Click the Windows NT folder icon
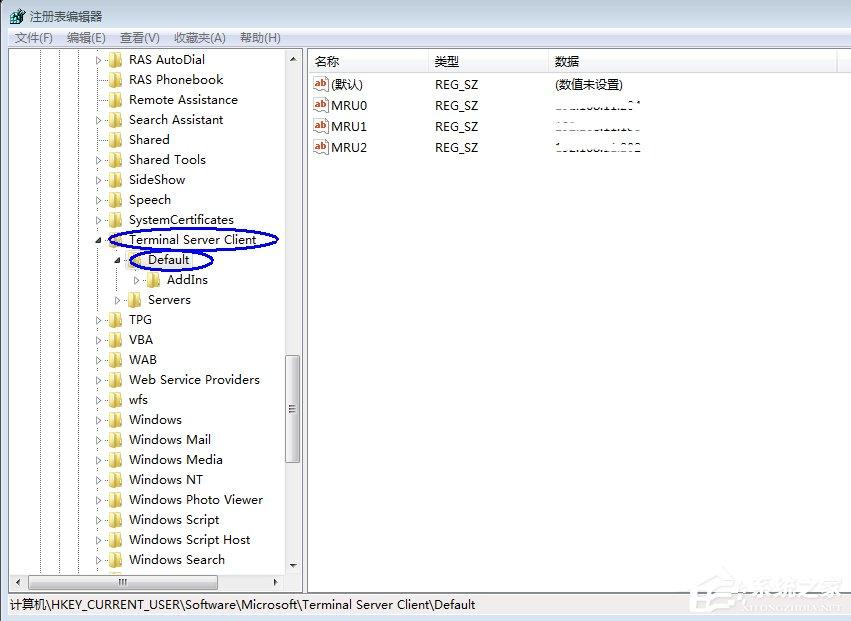Image resolution: width=851 pixels, height=621 pixels. (x=115, y=480)
